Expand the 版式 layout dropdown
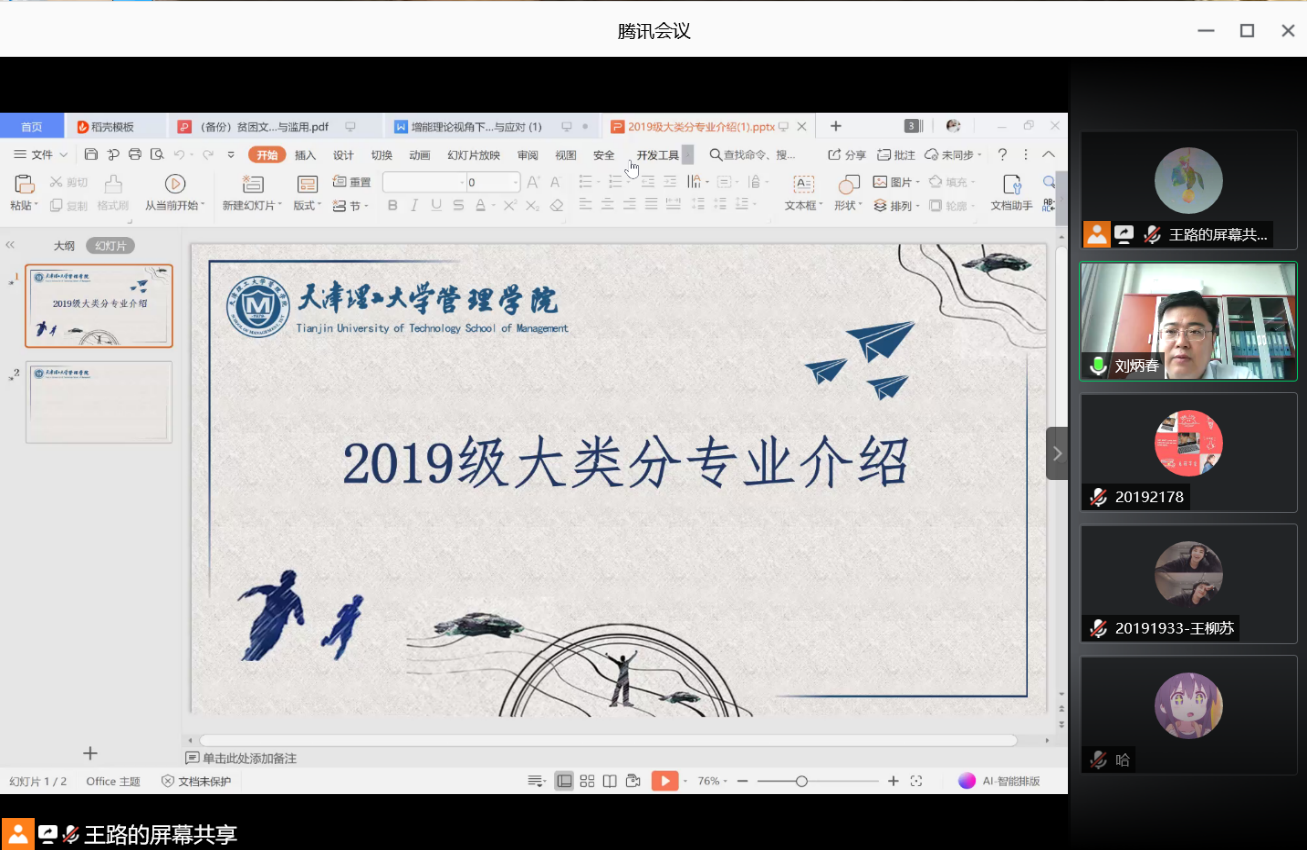 pos(307,205)
